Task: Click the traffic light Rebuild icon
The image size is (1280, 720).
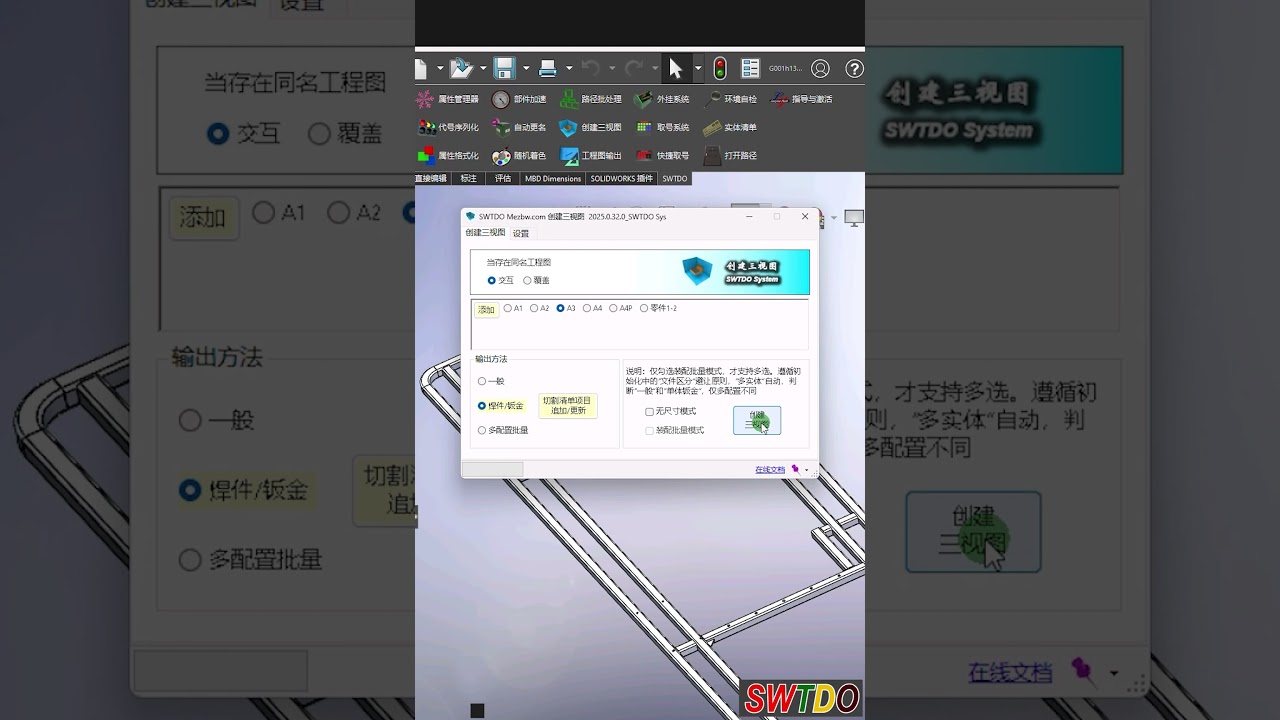Action: tap(720, 69)
